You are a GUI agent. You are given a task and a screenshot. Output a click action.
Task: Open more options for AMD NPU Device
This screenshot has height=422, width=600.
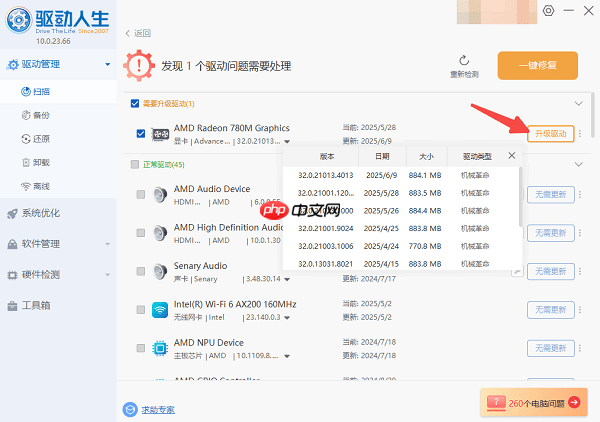coord(580,348)
